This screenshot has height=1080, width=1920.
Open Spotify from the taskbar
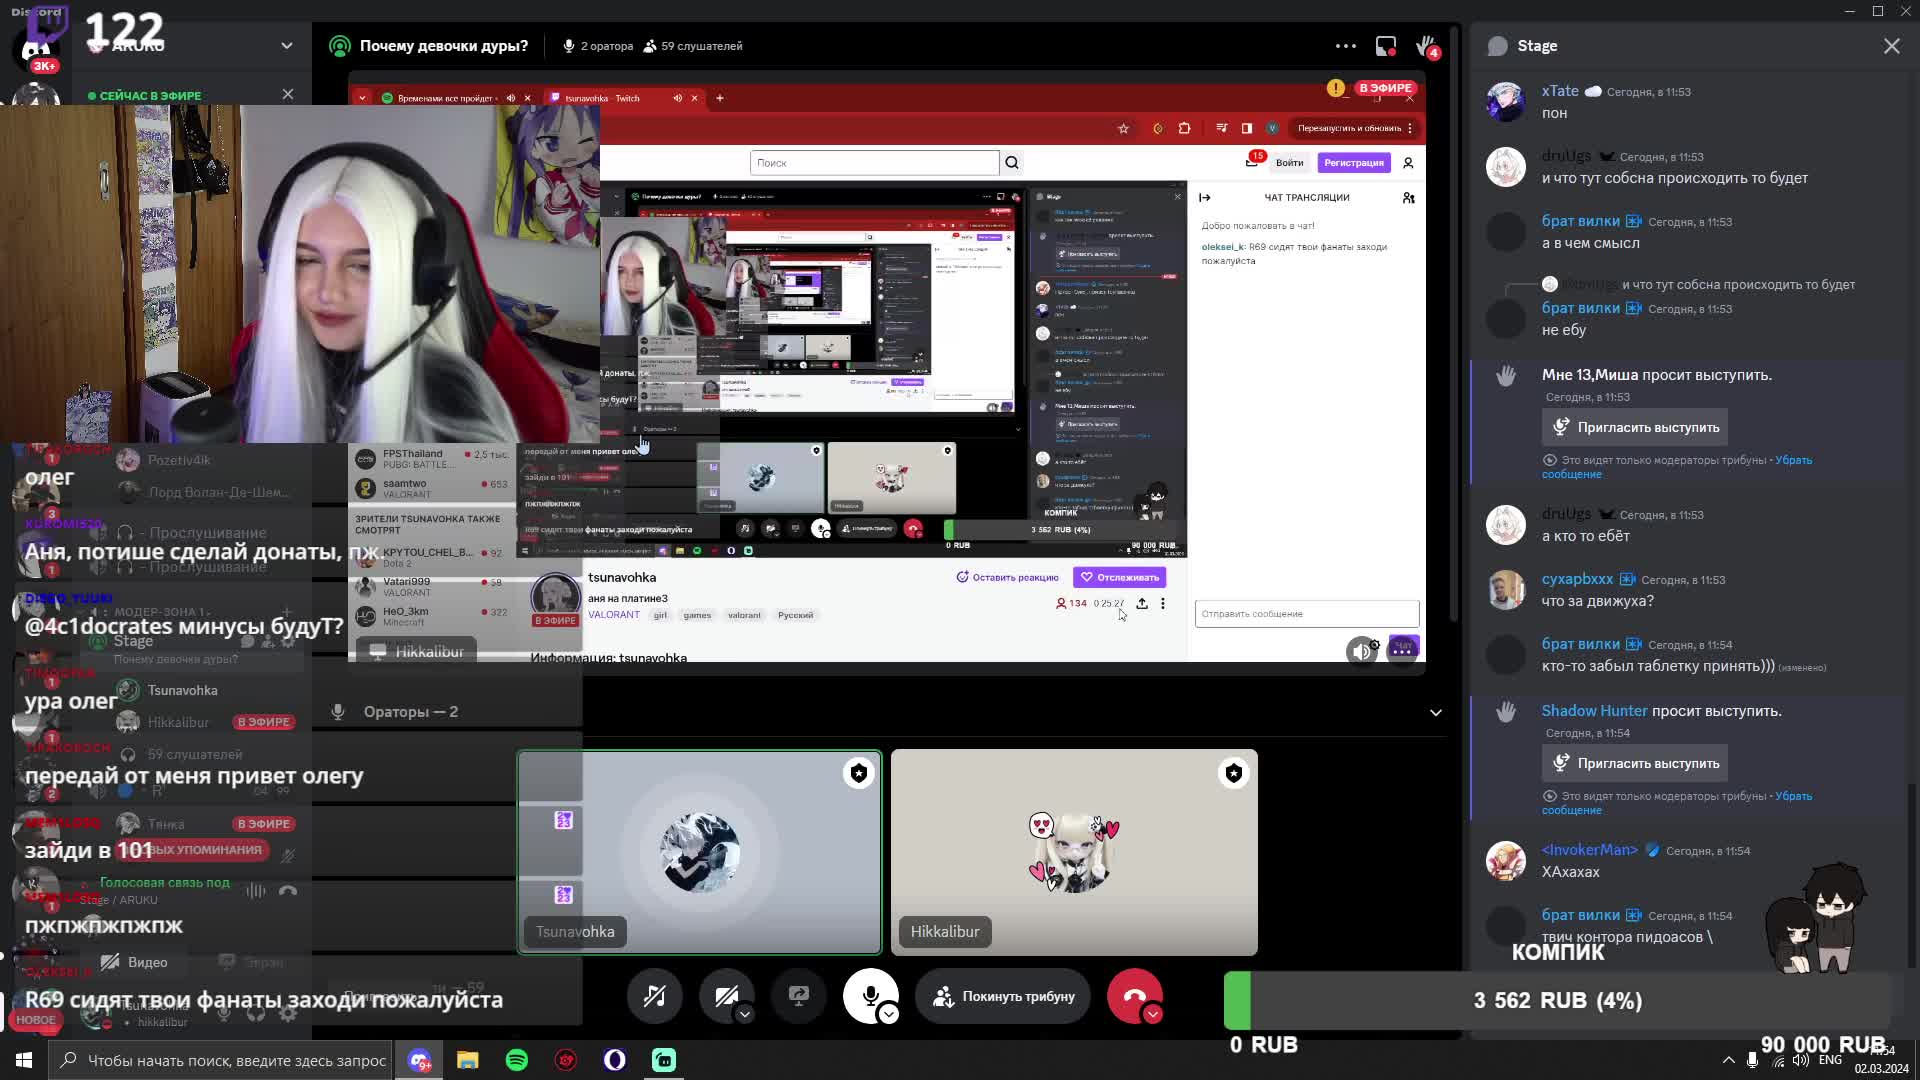tap(517, 1060)
